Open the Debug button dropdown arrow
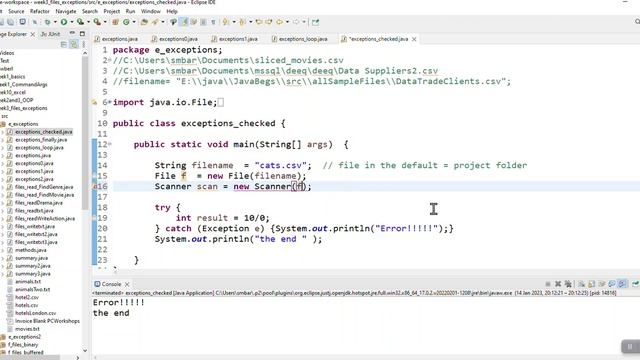This screenshot has width=640, height=360. tap(55, 22)
